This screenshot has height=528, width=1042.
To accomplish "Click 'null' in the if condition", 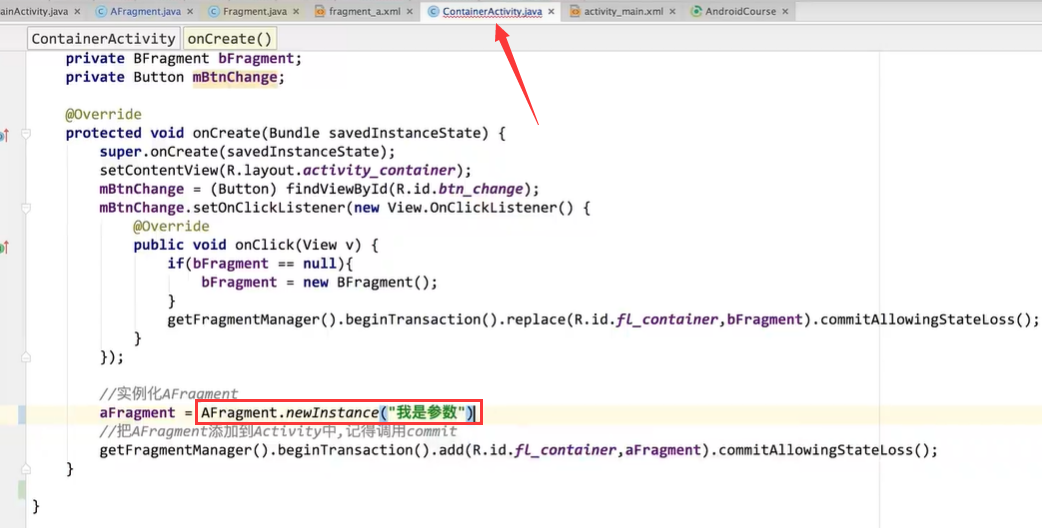I will tap(320, 264).
